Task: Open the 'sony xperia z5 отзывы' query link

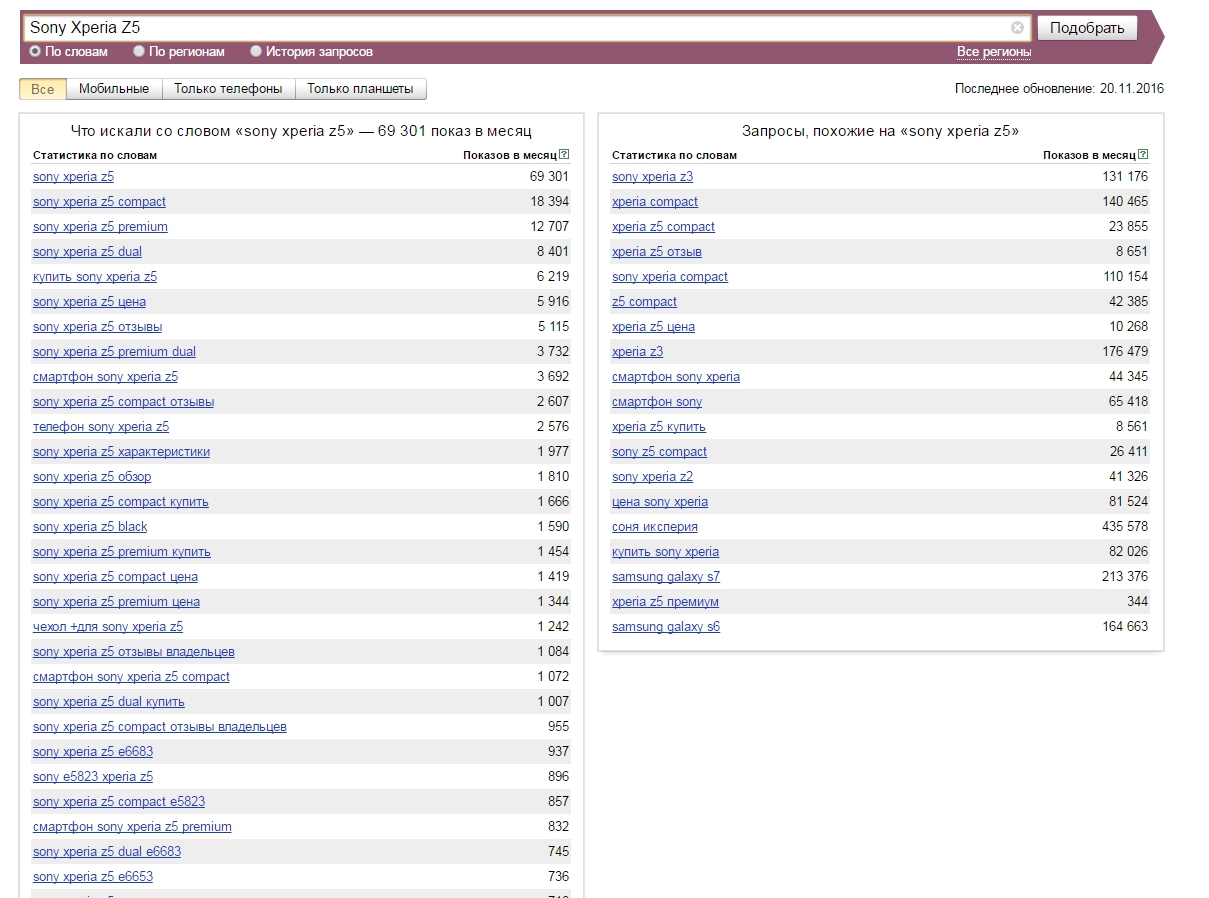Action: click(97, 327)
